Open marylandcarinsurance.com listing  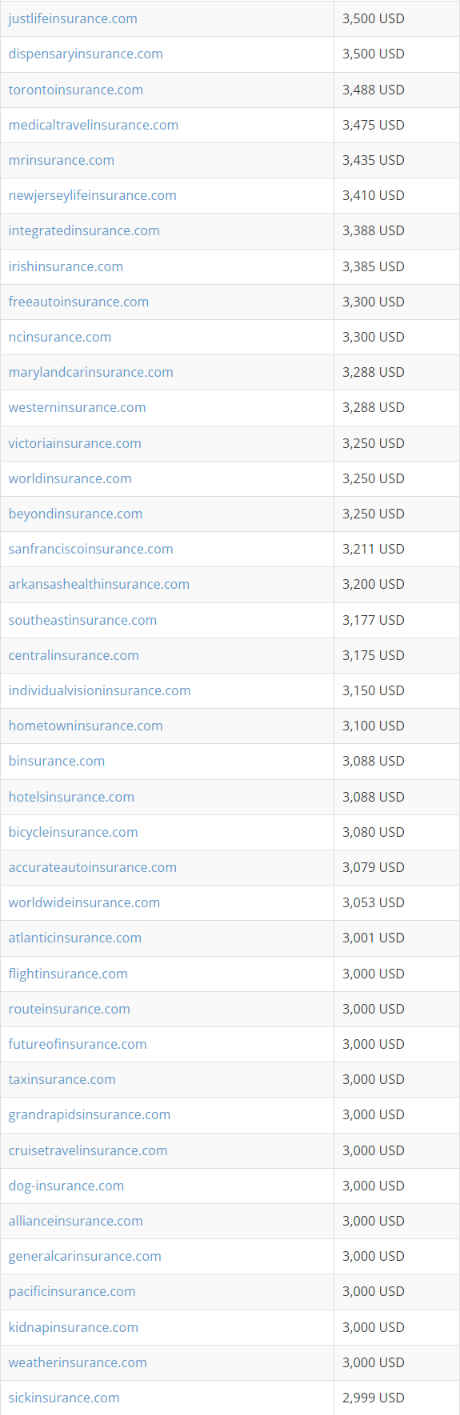coord(91,372)
